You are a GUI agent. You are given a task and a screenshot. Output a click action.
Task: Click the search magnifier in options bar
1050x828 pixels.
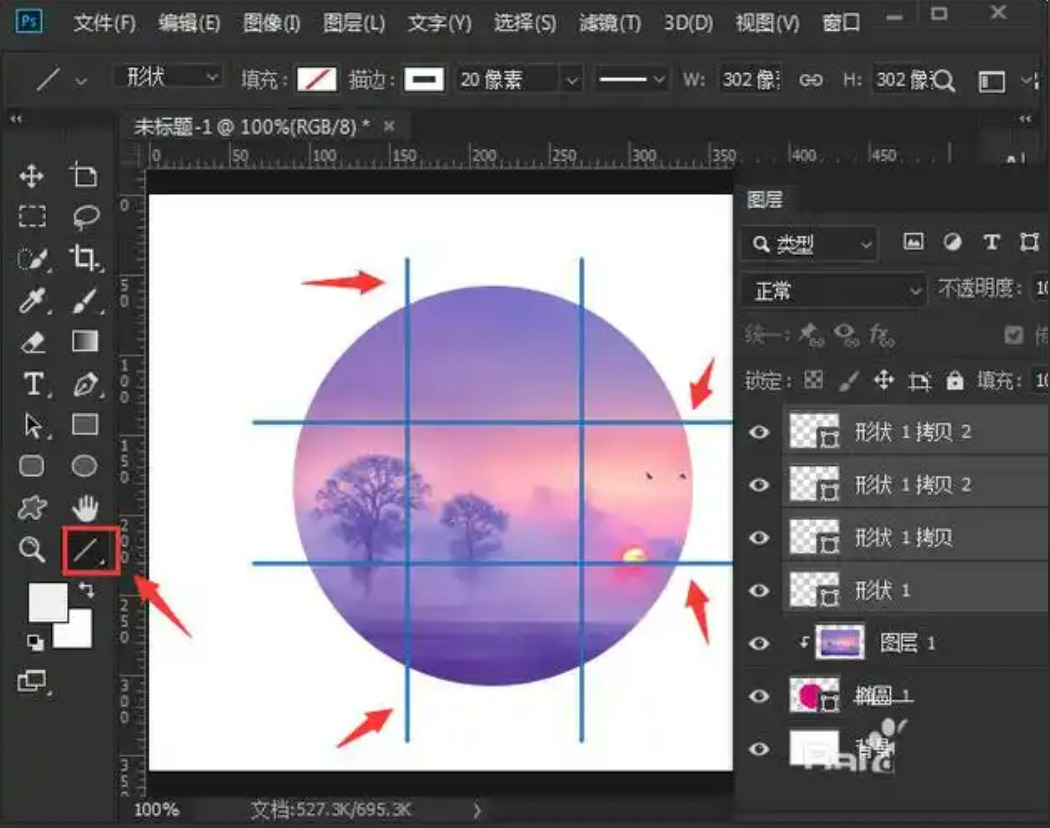pyautogui.click(x=943, y=81)
